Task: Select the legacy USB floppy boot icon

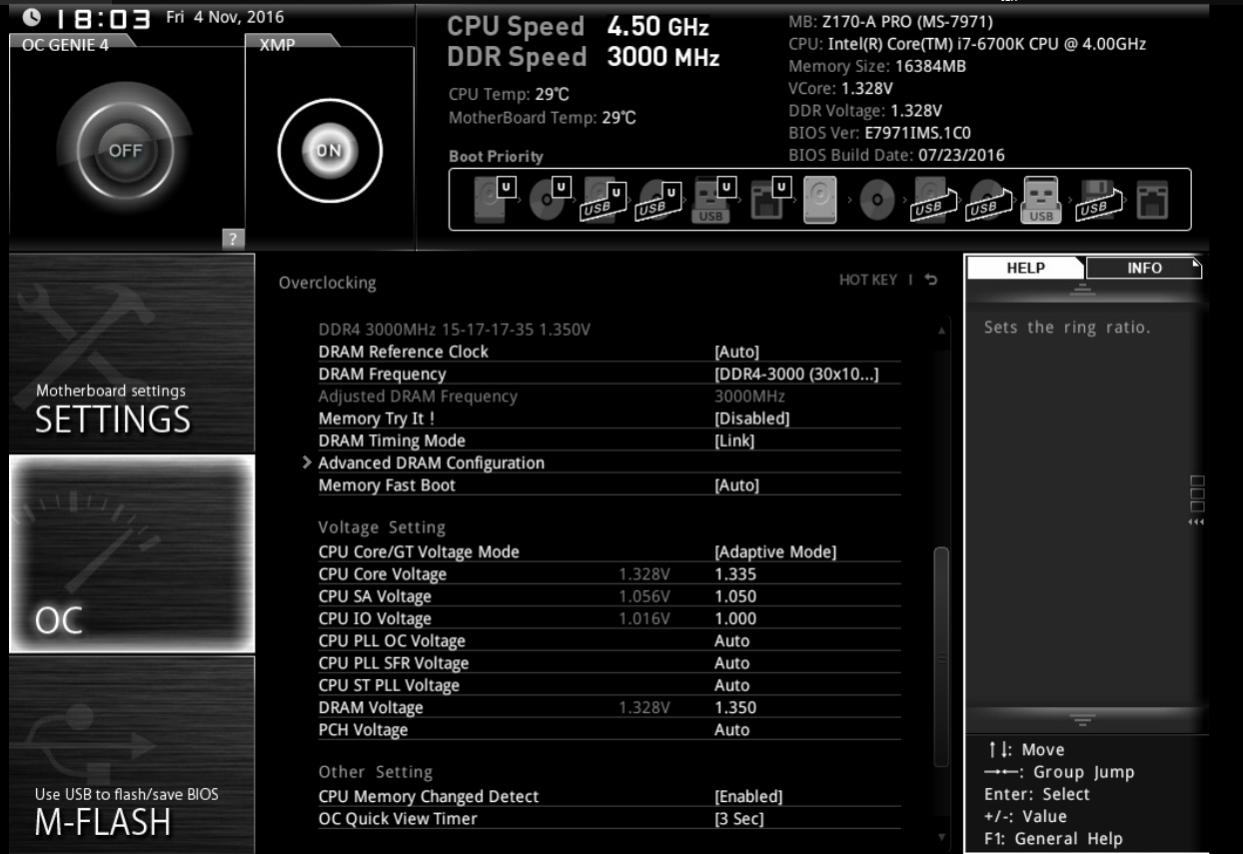Action: pos(1101,200)
